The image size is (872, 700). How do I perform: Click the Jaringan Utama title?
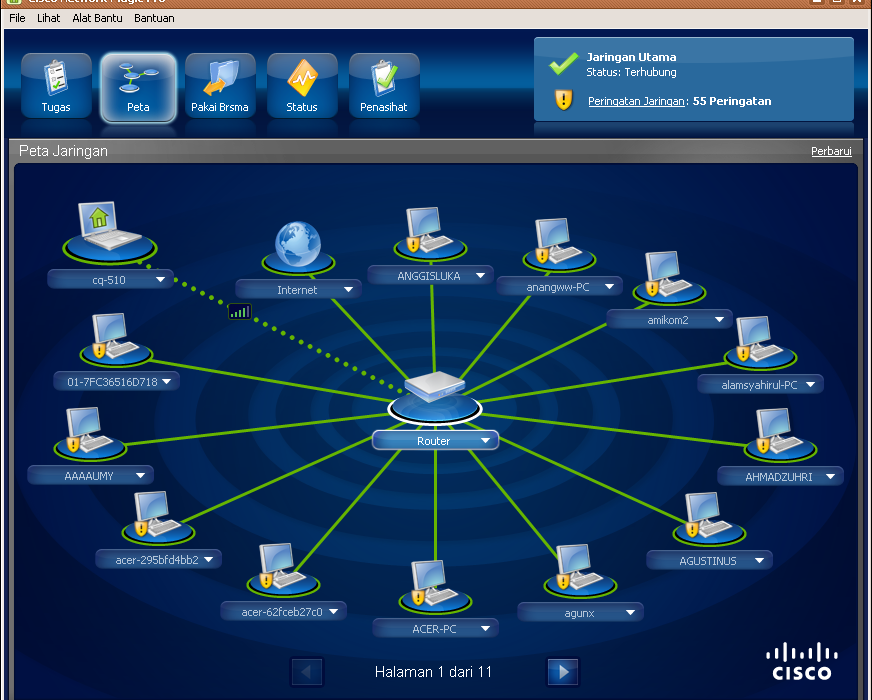[x=631, y=57]
